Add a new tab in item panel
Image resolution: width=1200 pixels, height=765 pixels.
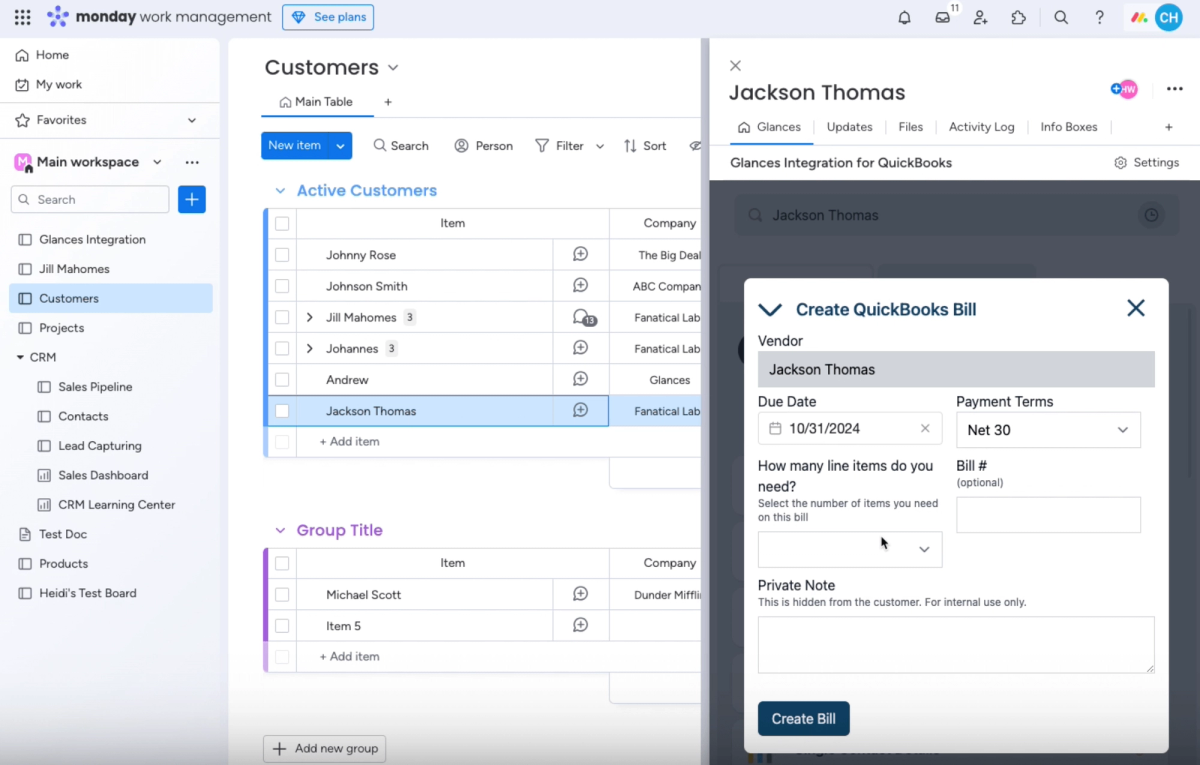[1168, 127]
